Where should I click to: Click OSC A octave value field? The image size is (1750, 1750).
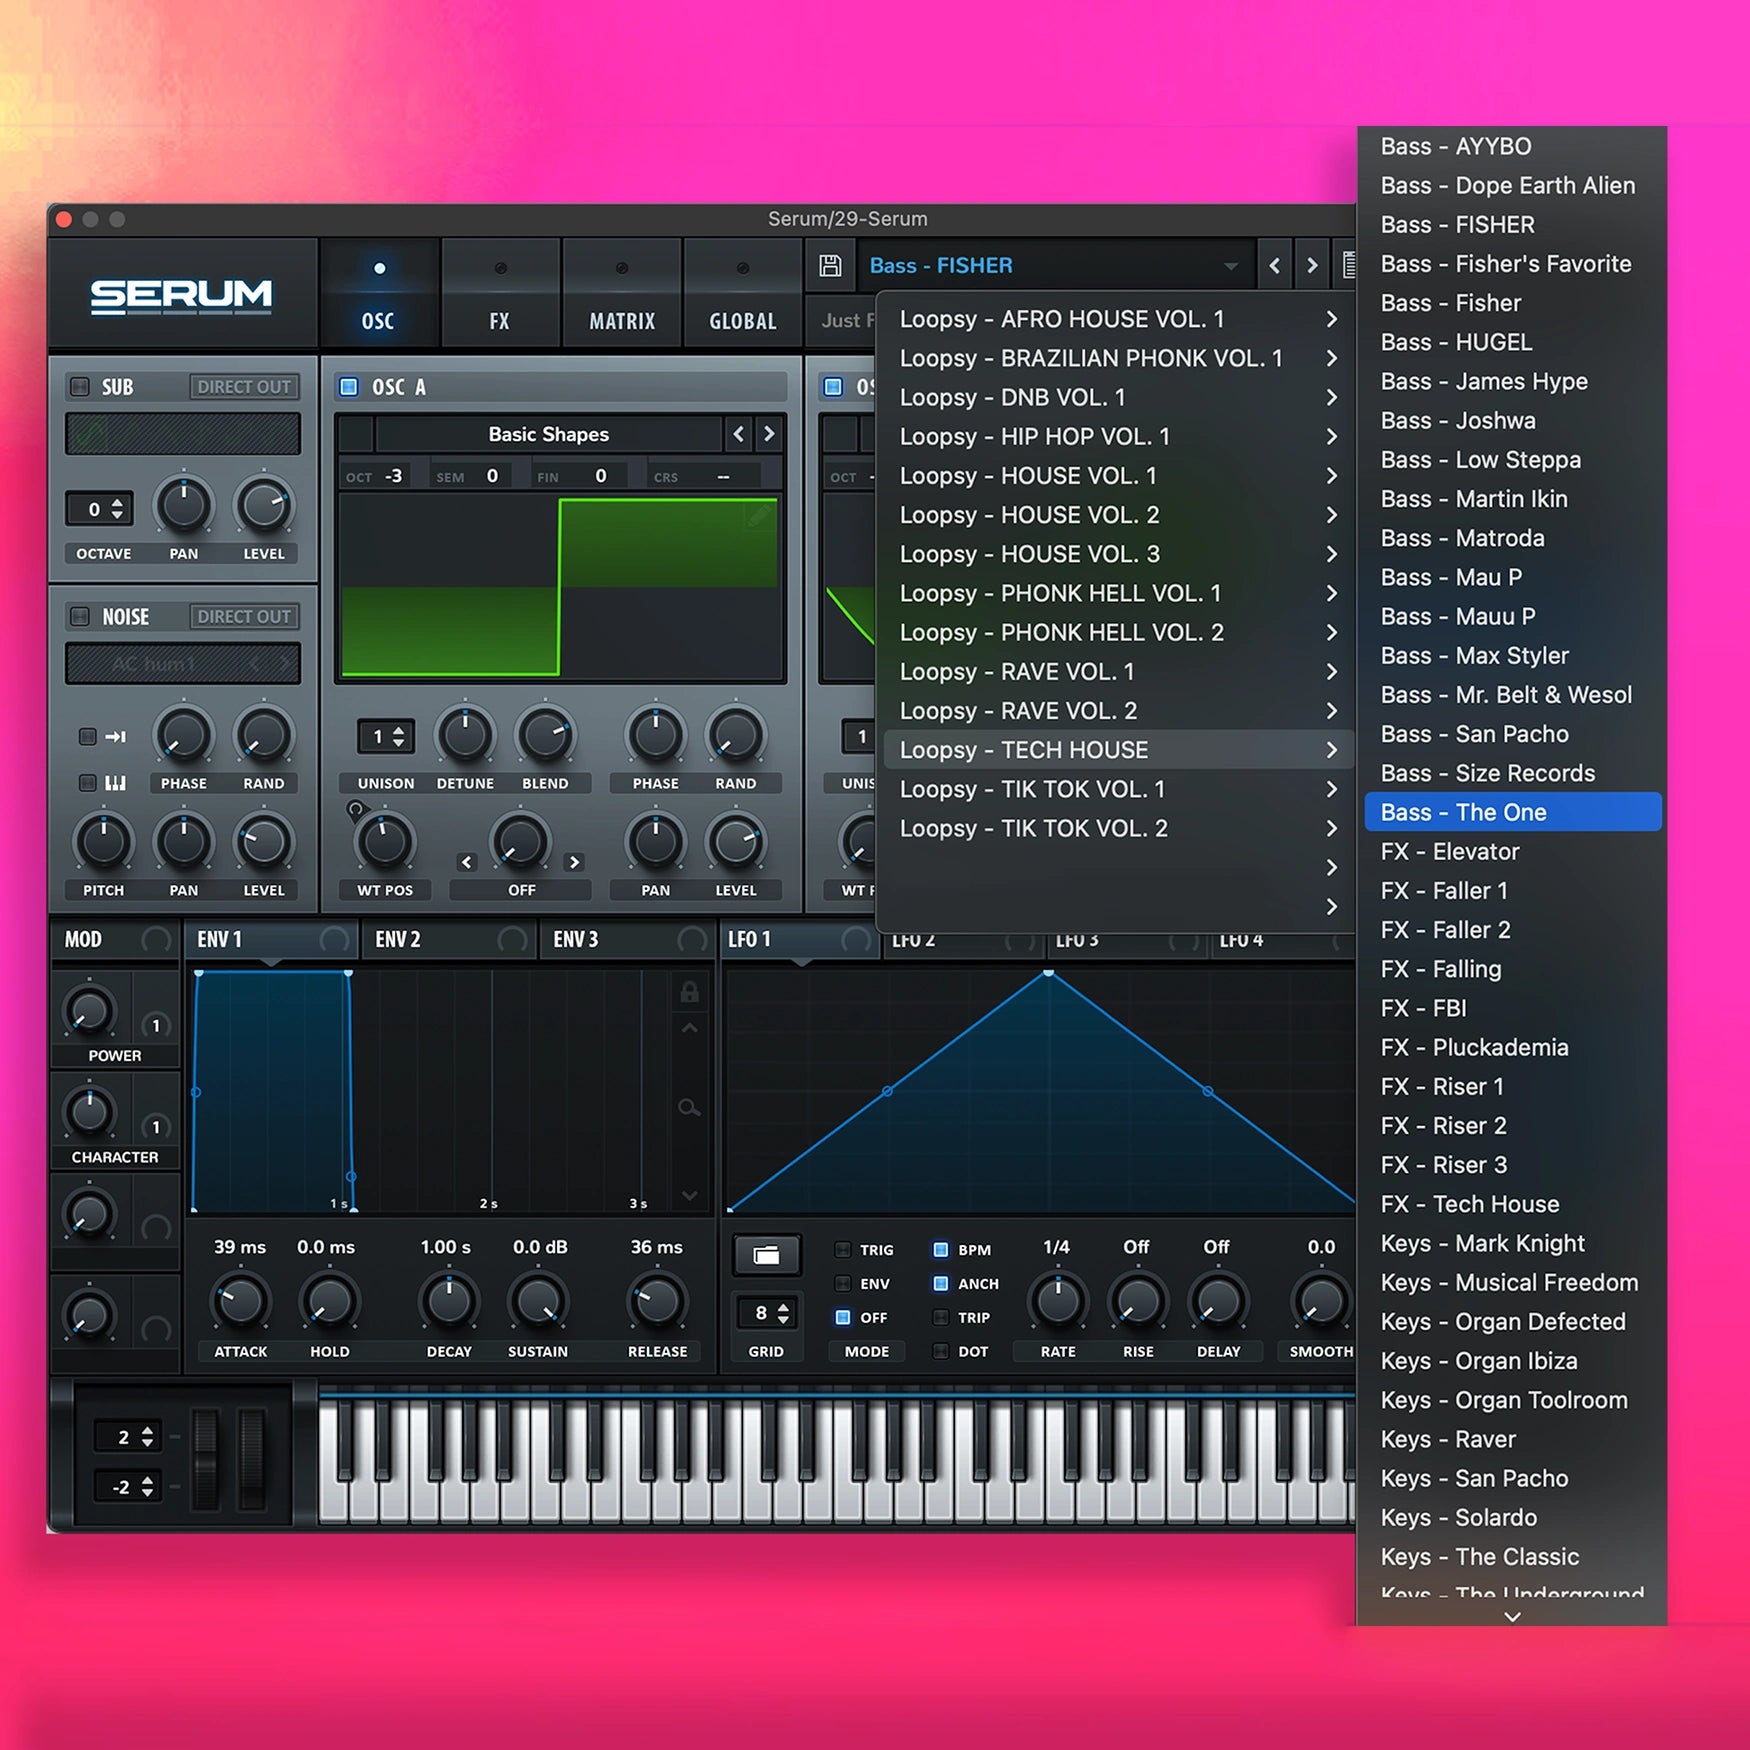394,476
